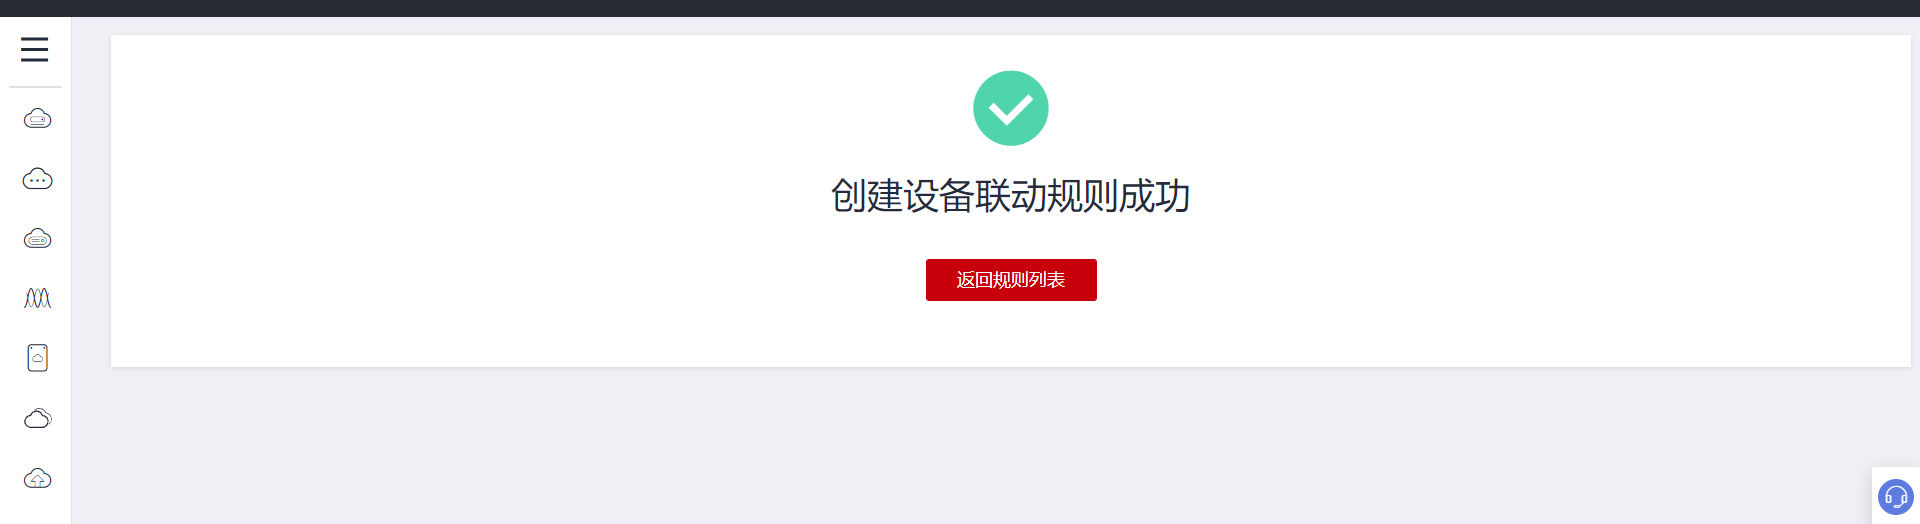Click the cloud server icon in sidebar
Image resolution: width=1920 pixels, height=524 pixels.
coord(37,119)
